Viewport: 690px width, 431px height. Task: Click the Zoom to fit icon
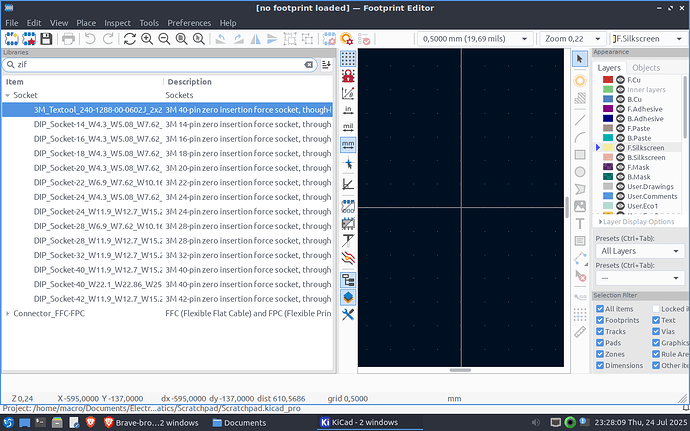pos(181,39)
